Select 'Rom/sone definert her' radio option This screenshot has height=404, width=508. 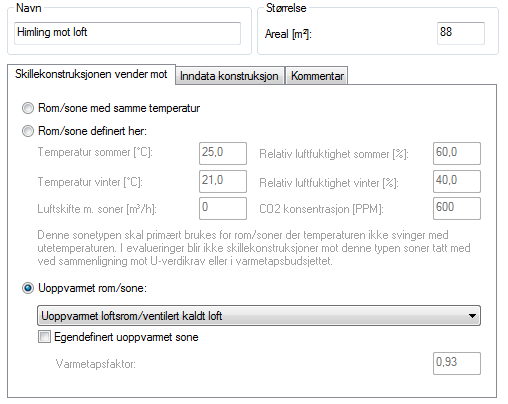pyautogui.click(x=28, y=131)
